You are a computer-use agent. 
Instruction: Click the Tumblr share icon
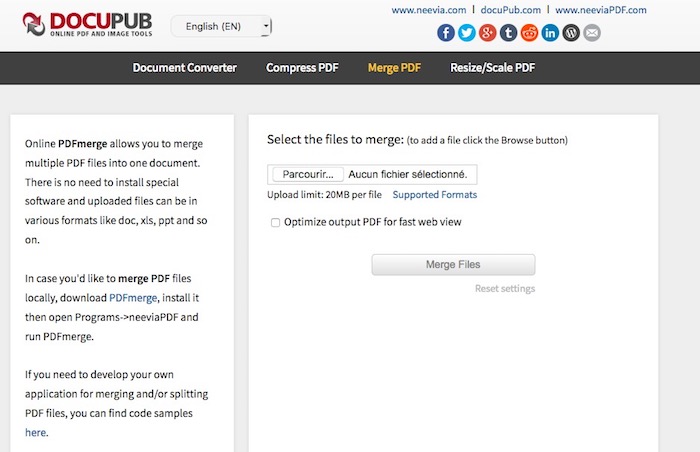click(509, 33)
